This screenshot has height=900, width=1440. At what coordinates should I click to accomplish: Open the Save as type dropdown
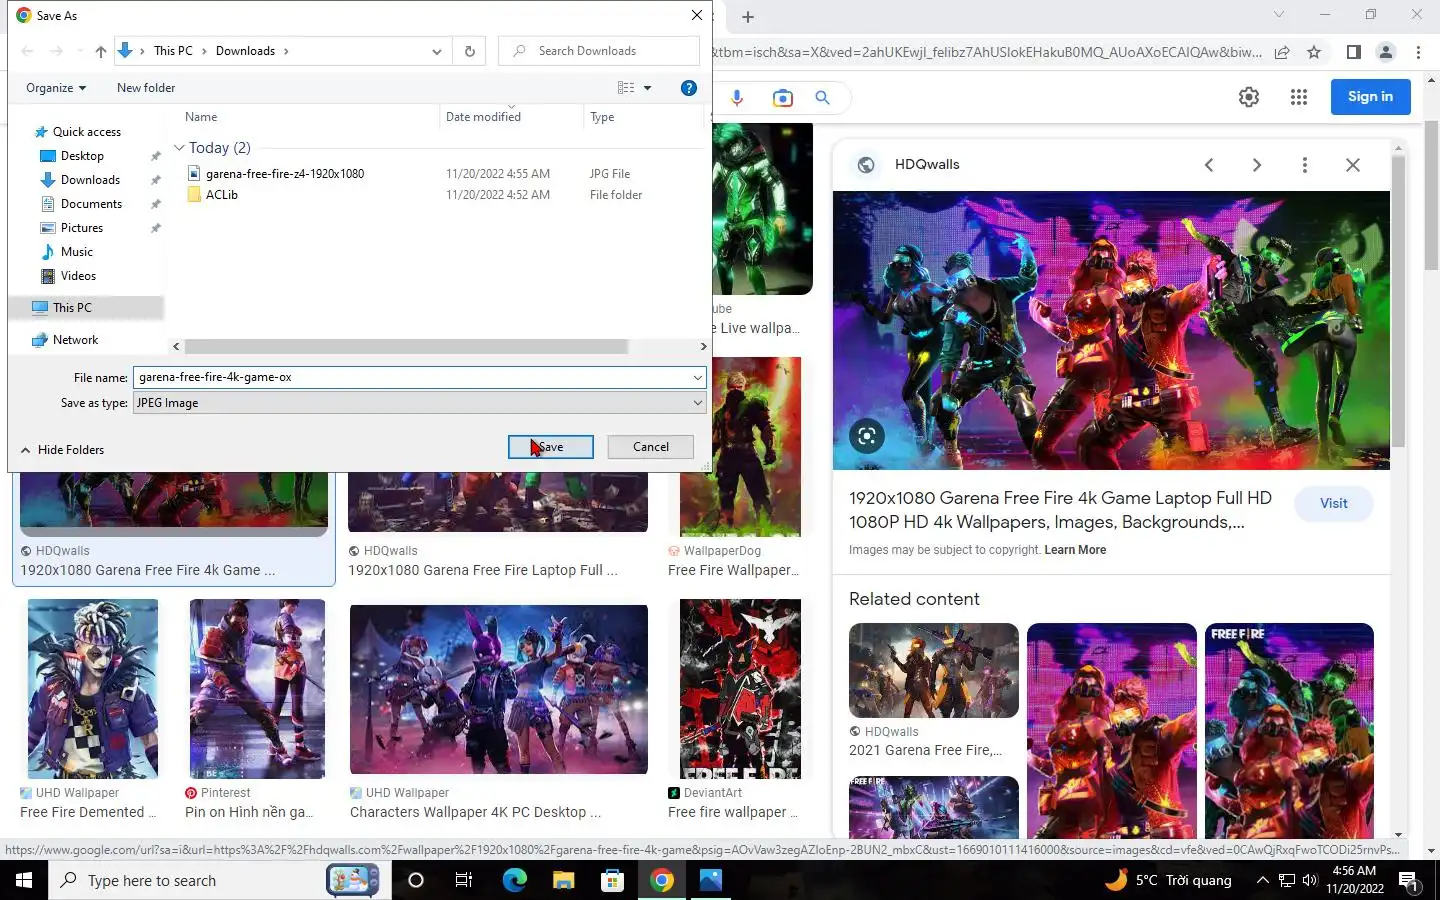pyautogui.click(x=419, y=403)
